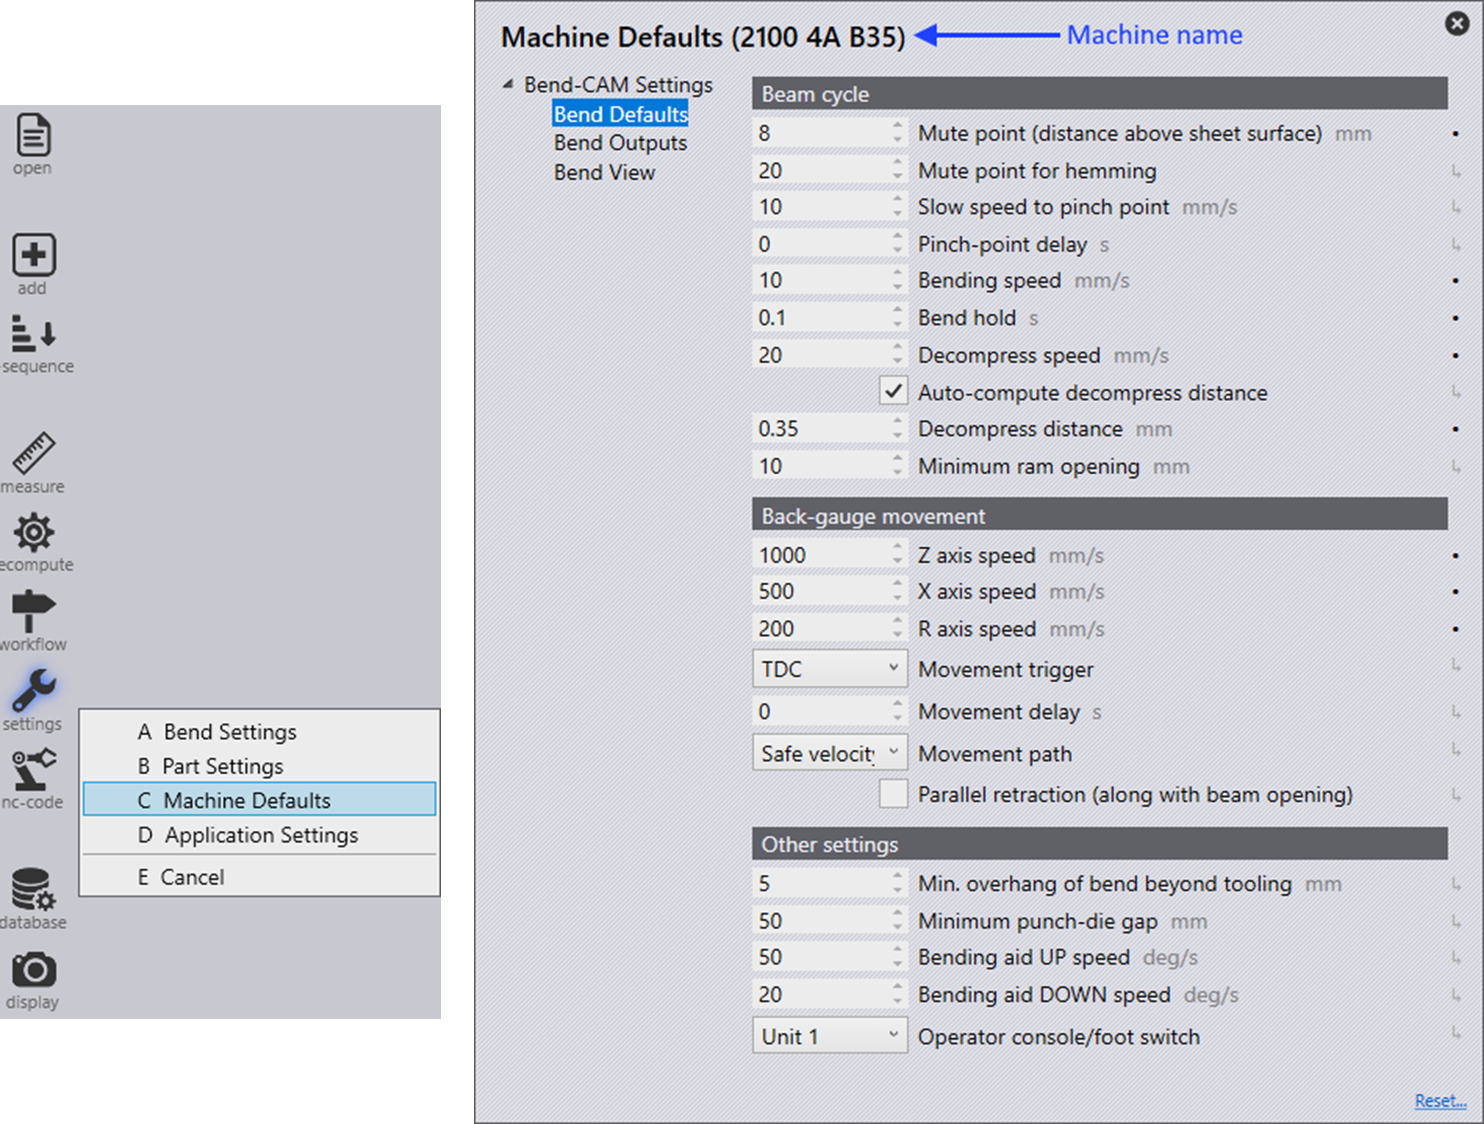The height and width of the screenshot is (1124, 1484).
Task: Open the database icon
Action: coord(34,889)
